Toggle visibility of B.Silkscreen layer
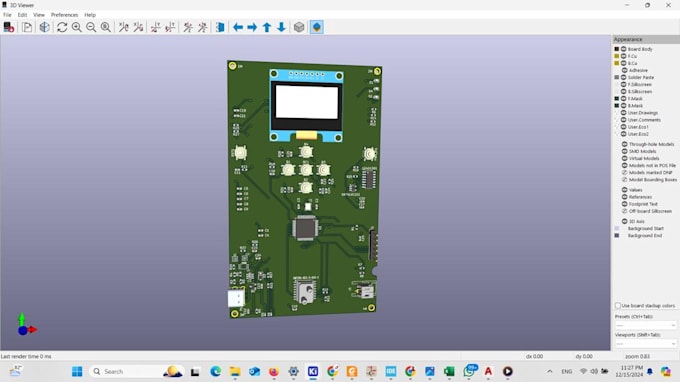Viewport: 680px width, 382px height. coord(624,91)
